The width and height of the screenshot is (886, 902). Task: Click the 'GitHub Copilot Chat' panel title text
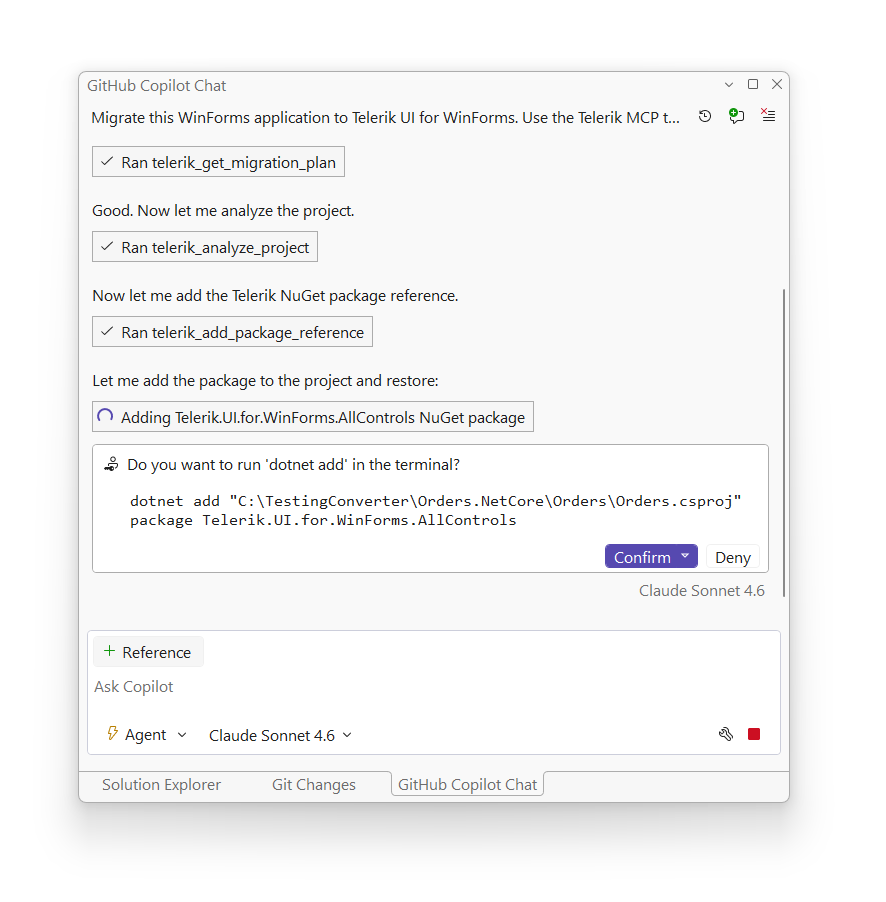coord(156,86)
